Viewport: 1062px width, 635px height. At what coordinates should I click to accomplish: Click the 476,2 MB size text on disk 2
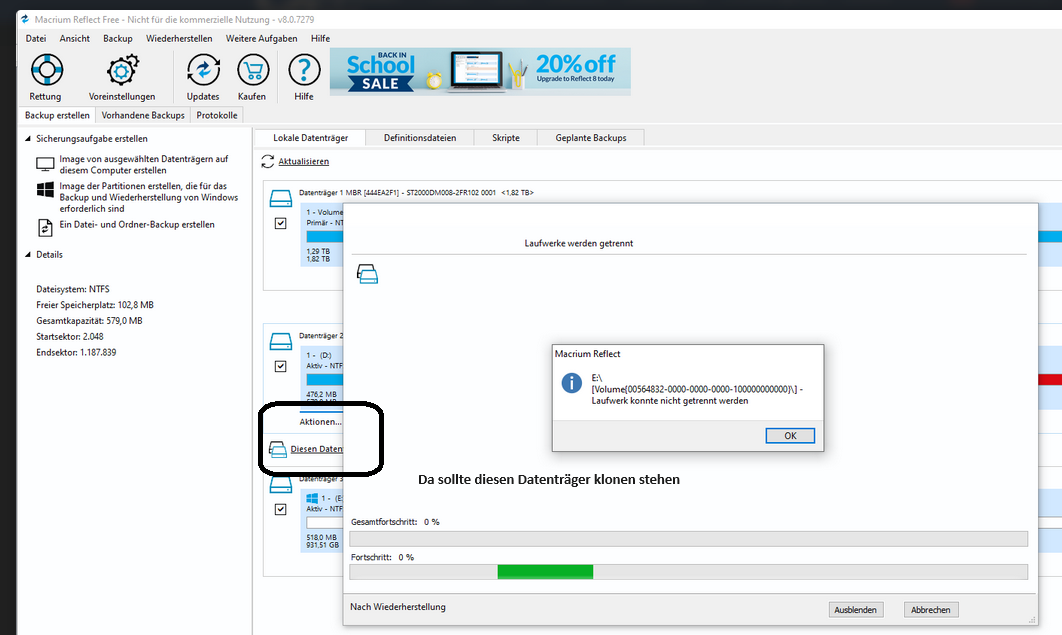321,394
